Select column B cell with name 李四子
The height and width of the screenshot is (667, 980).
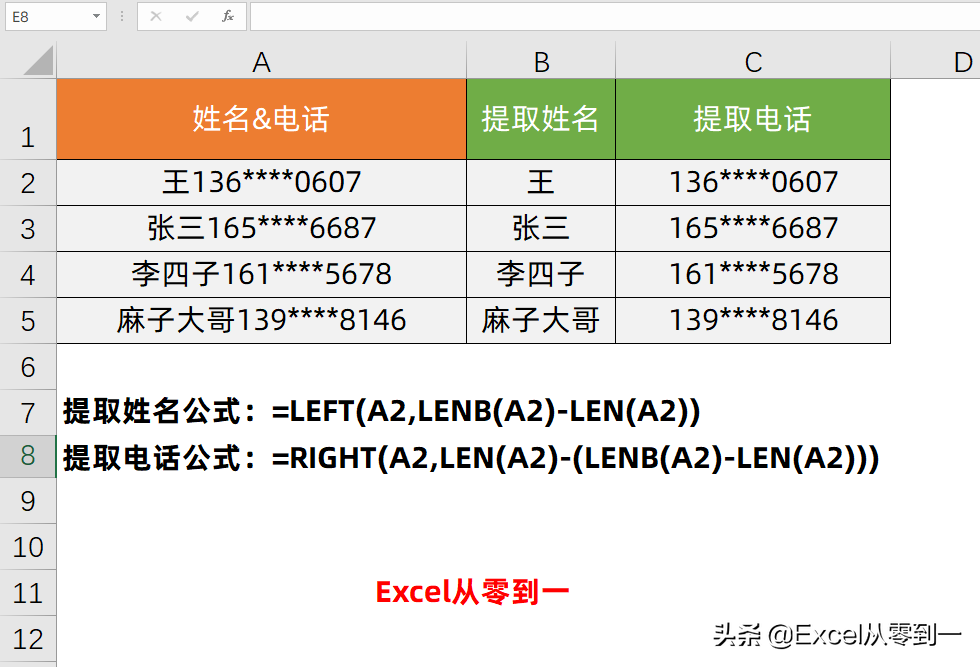pyautogui.click(x=541, y=274)
